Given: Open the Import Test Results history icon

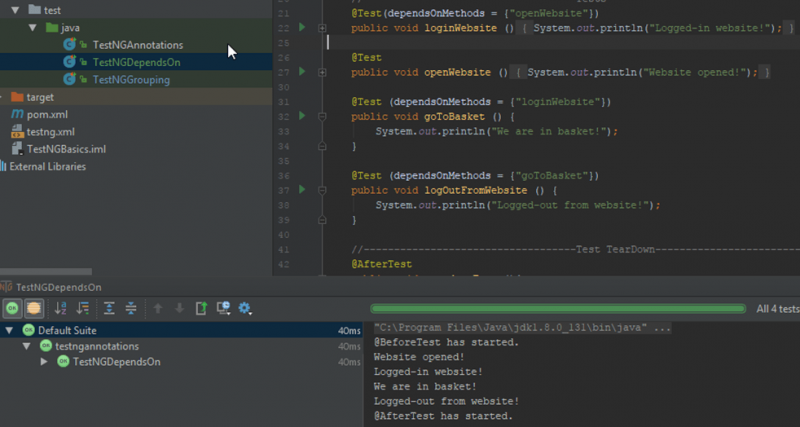Looking at the screenshot, I should pos(222,308).
